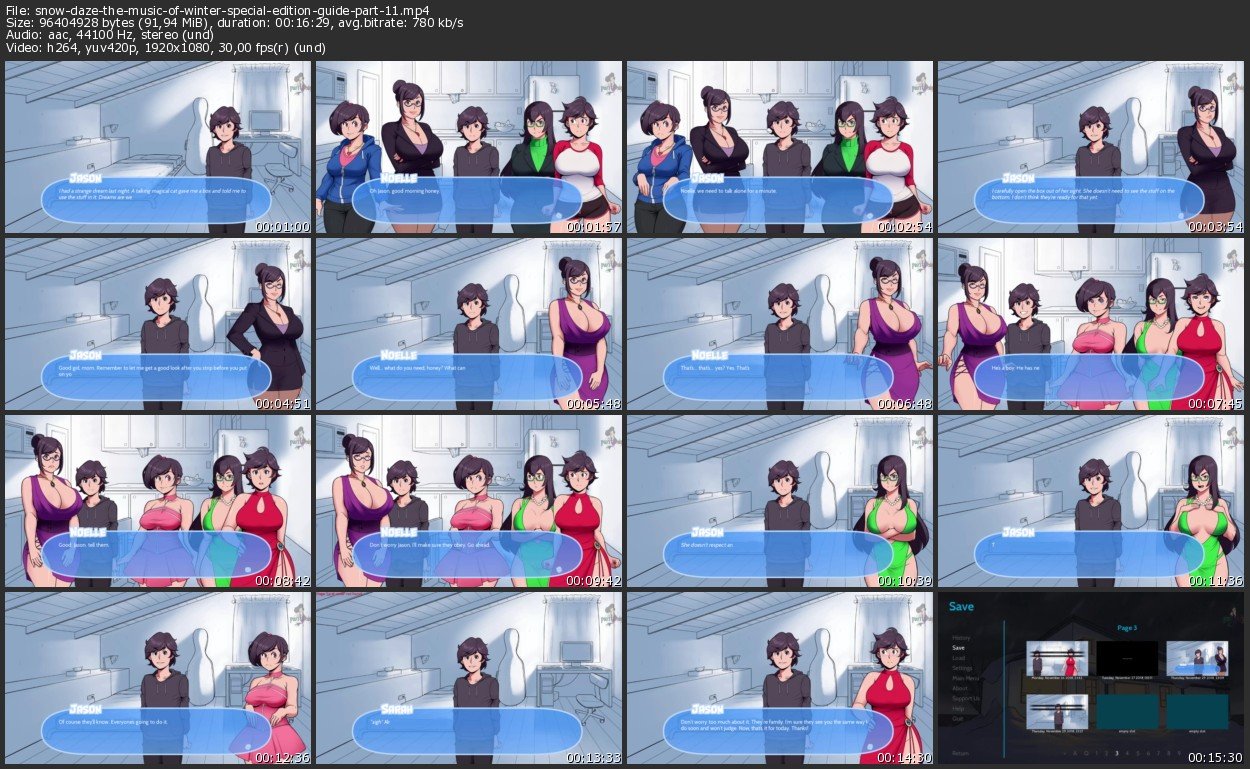Screen dimensions: 1250x769
Task: Click the Page 3 heading
Action: click(1126, 628)
